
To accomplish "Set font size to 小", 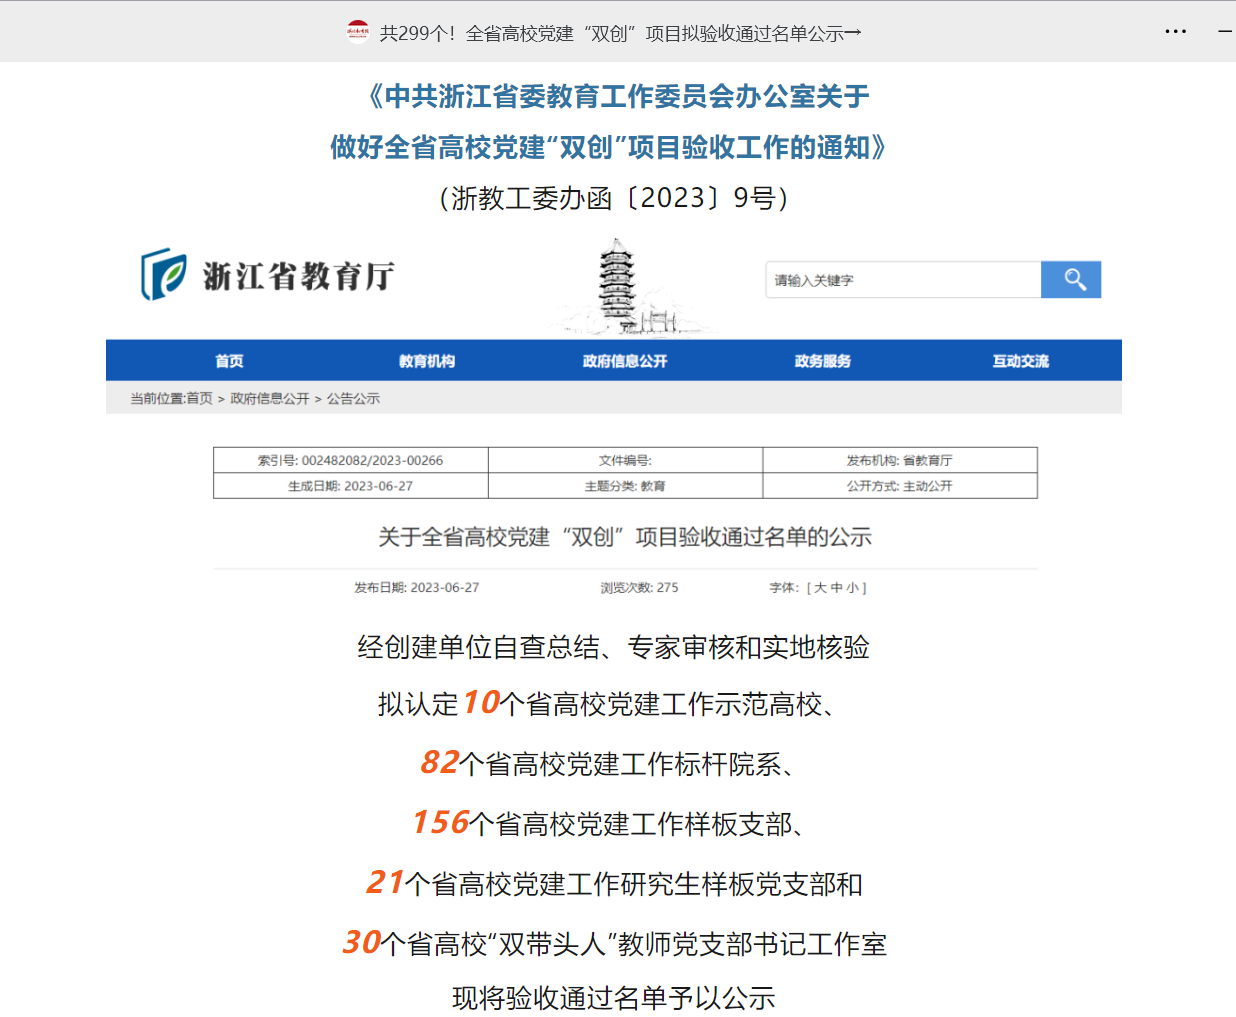I will pyautogui.click(x=853, y=588).
